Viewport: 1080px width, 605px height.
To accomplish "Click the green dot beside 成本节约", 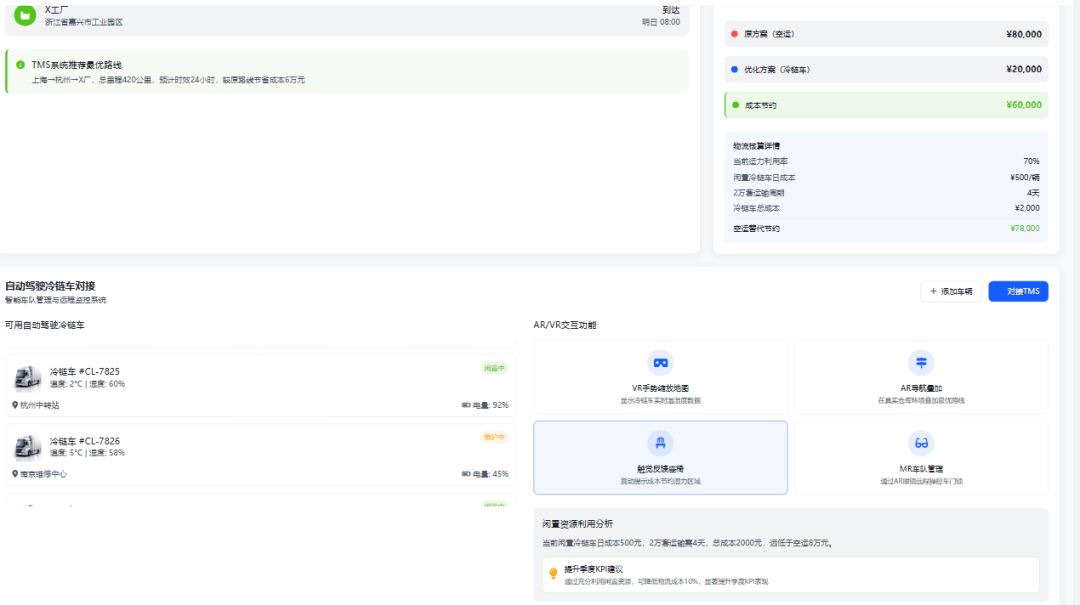I will click(x=735, y=105).
